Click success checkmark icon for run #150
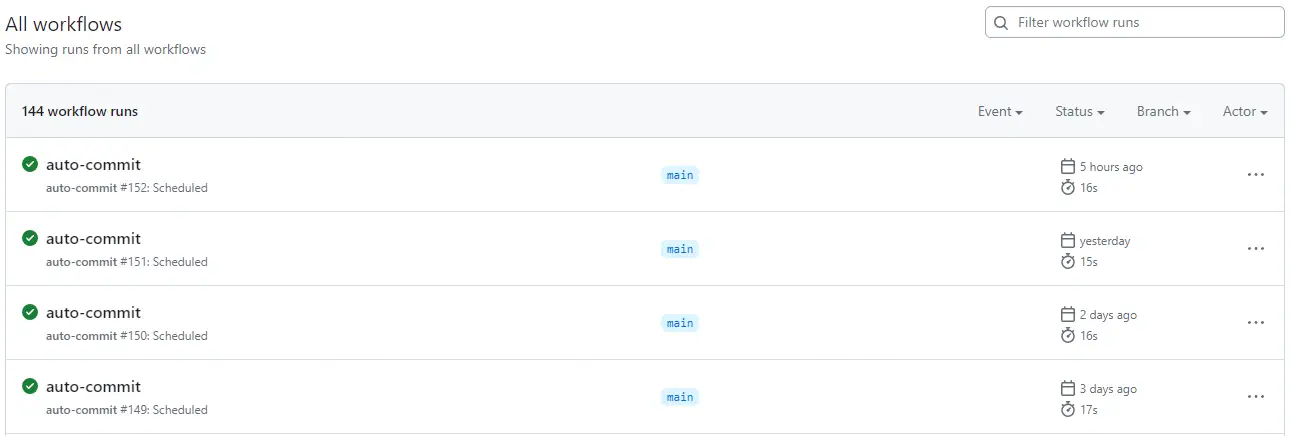Screen dimensions: 1290x436 [x=30, y=313]
